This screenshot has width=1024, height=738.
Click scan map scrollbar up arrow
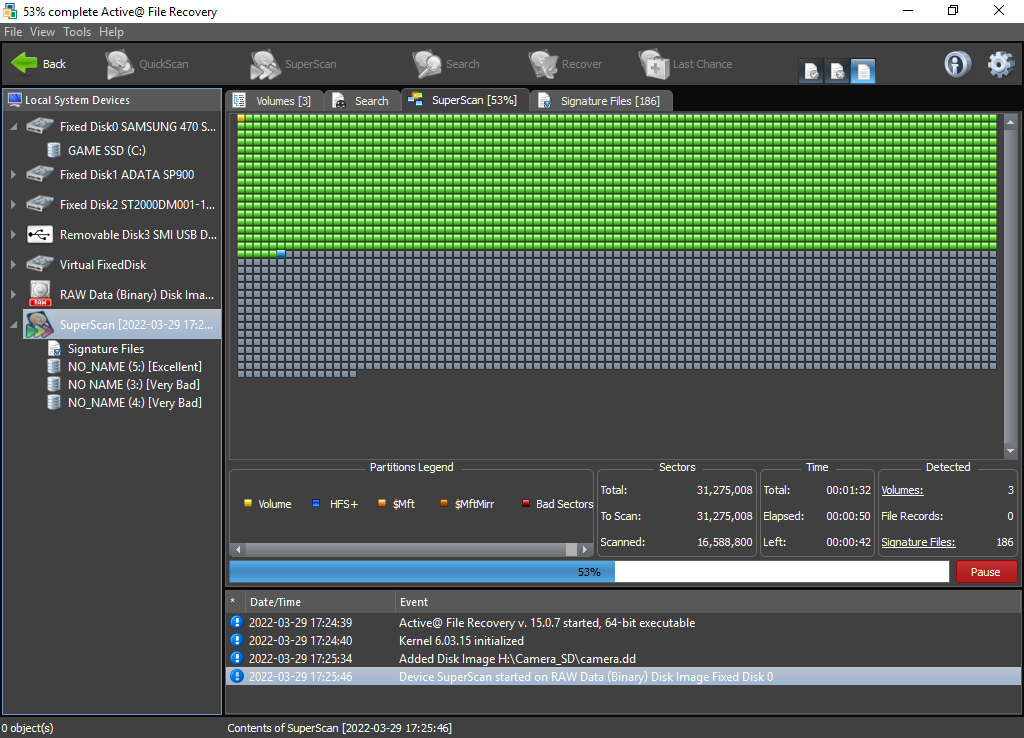[1010, 121]
